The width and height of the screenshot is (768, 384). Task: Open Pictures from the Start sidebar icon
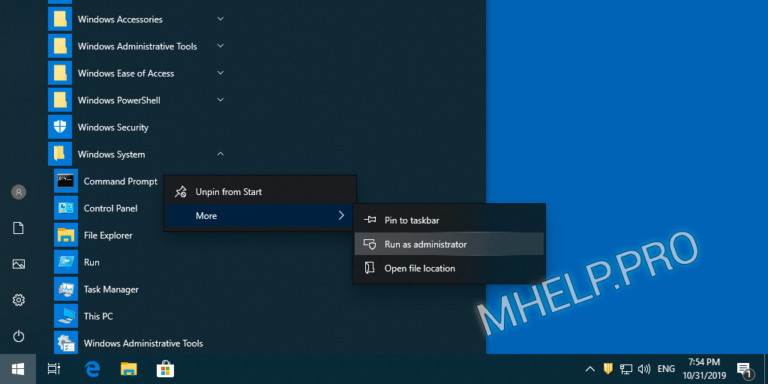(x=19, y=264)
